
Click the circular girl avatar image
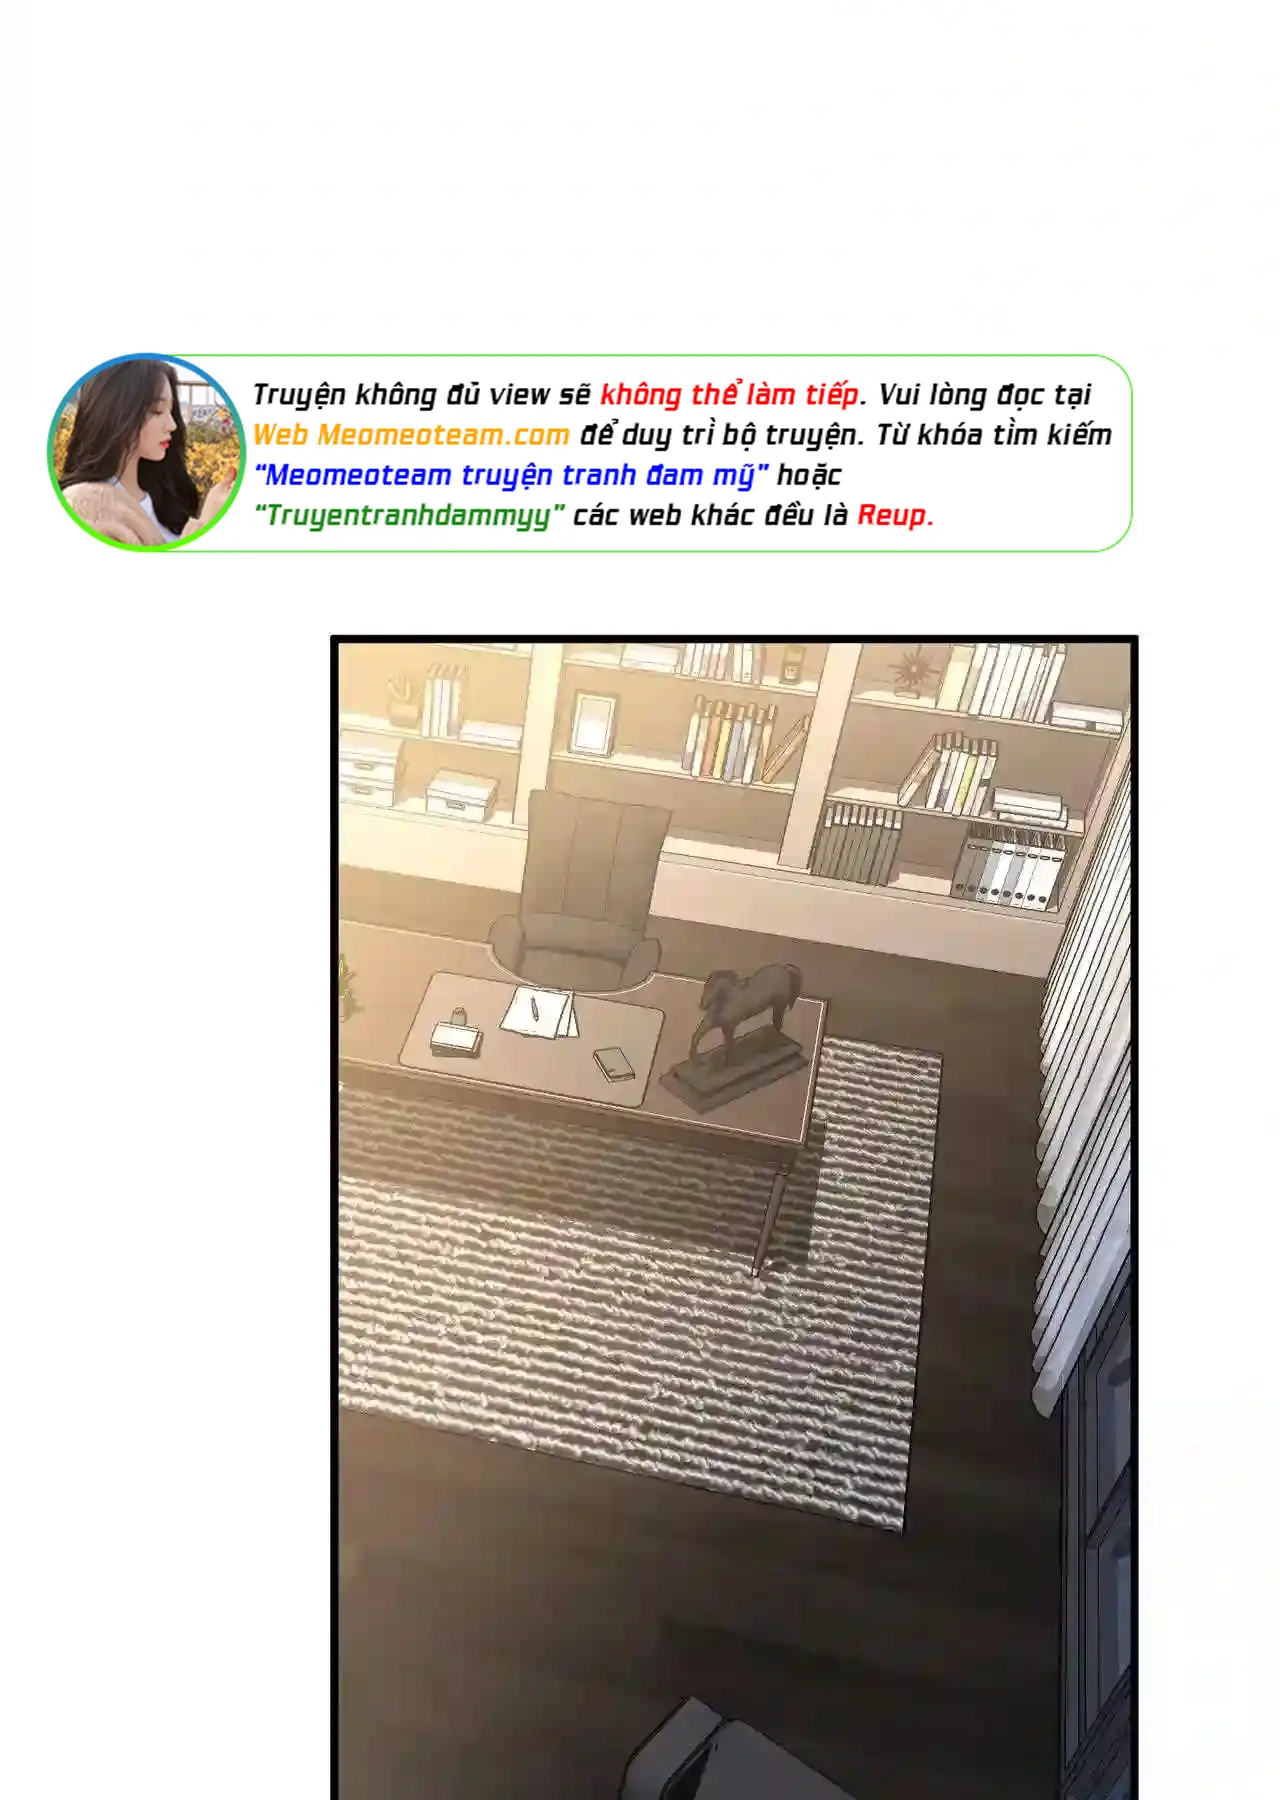click(146, 452)
